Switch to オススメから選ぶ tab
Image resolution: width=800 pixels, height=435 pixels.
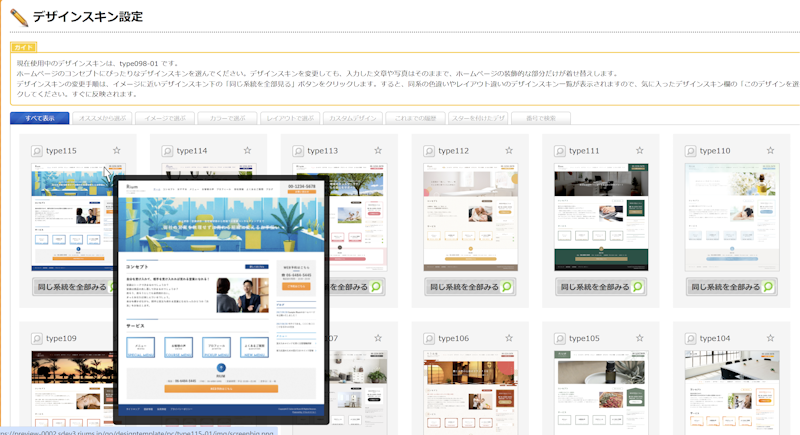coord(102,118)
